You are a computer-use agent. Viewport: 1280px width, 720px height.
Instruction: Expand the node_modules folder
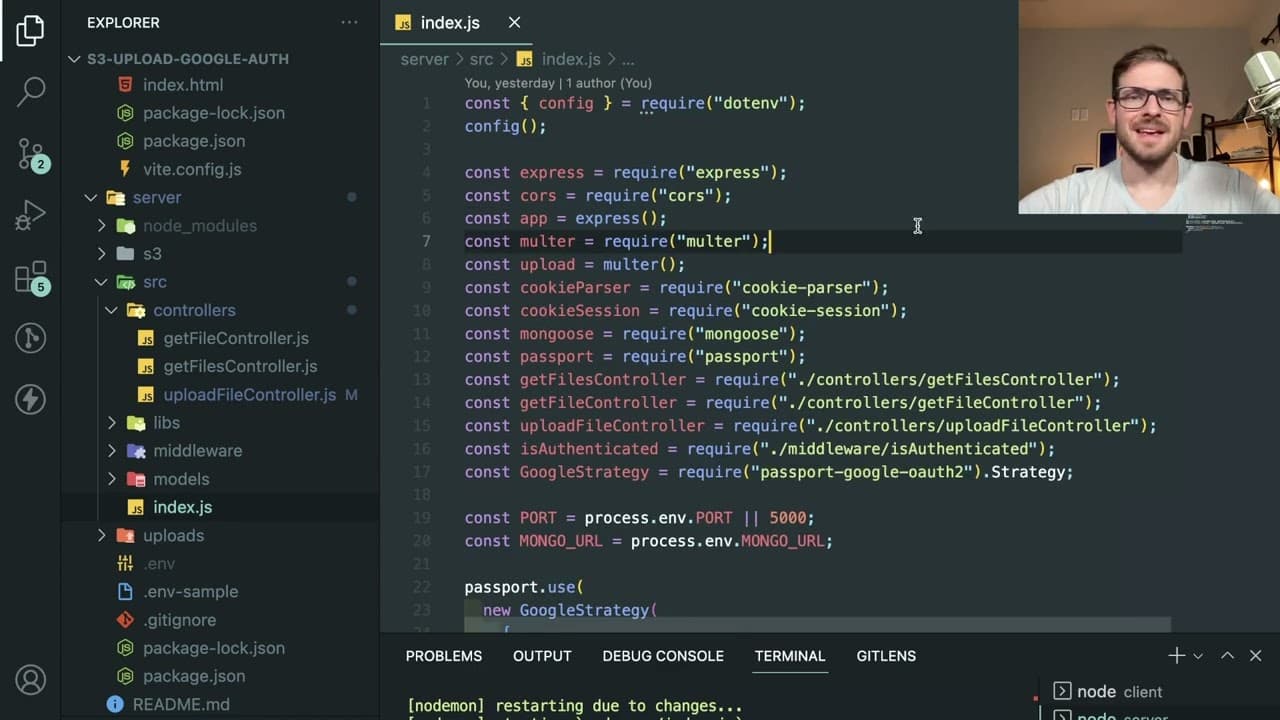pos(101,226)
